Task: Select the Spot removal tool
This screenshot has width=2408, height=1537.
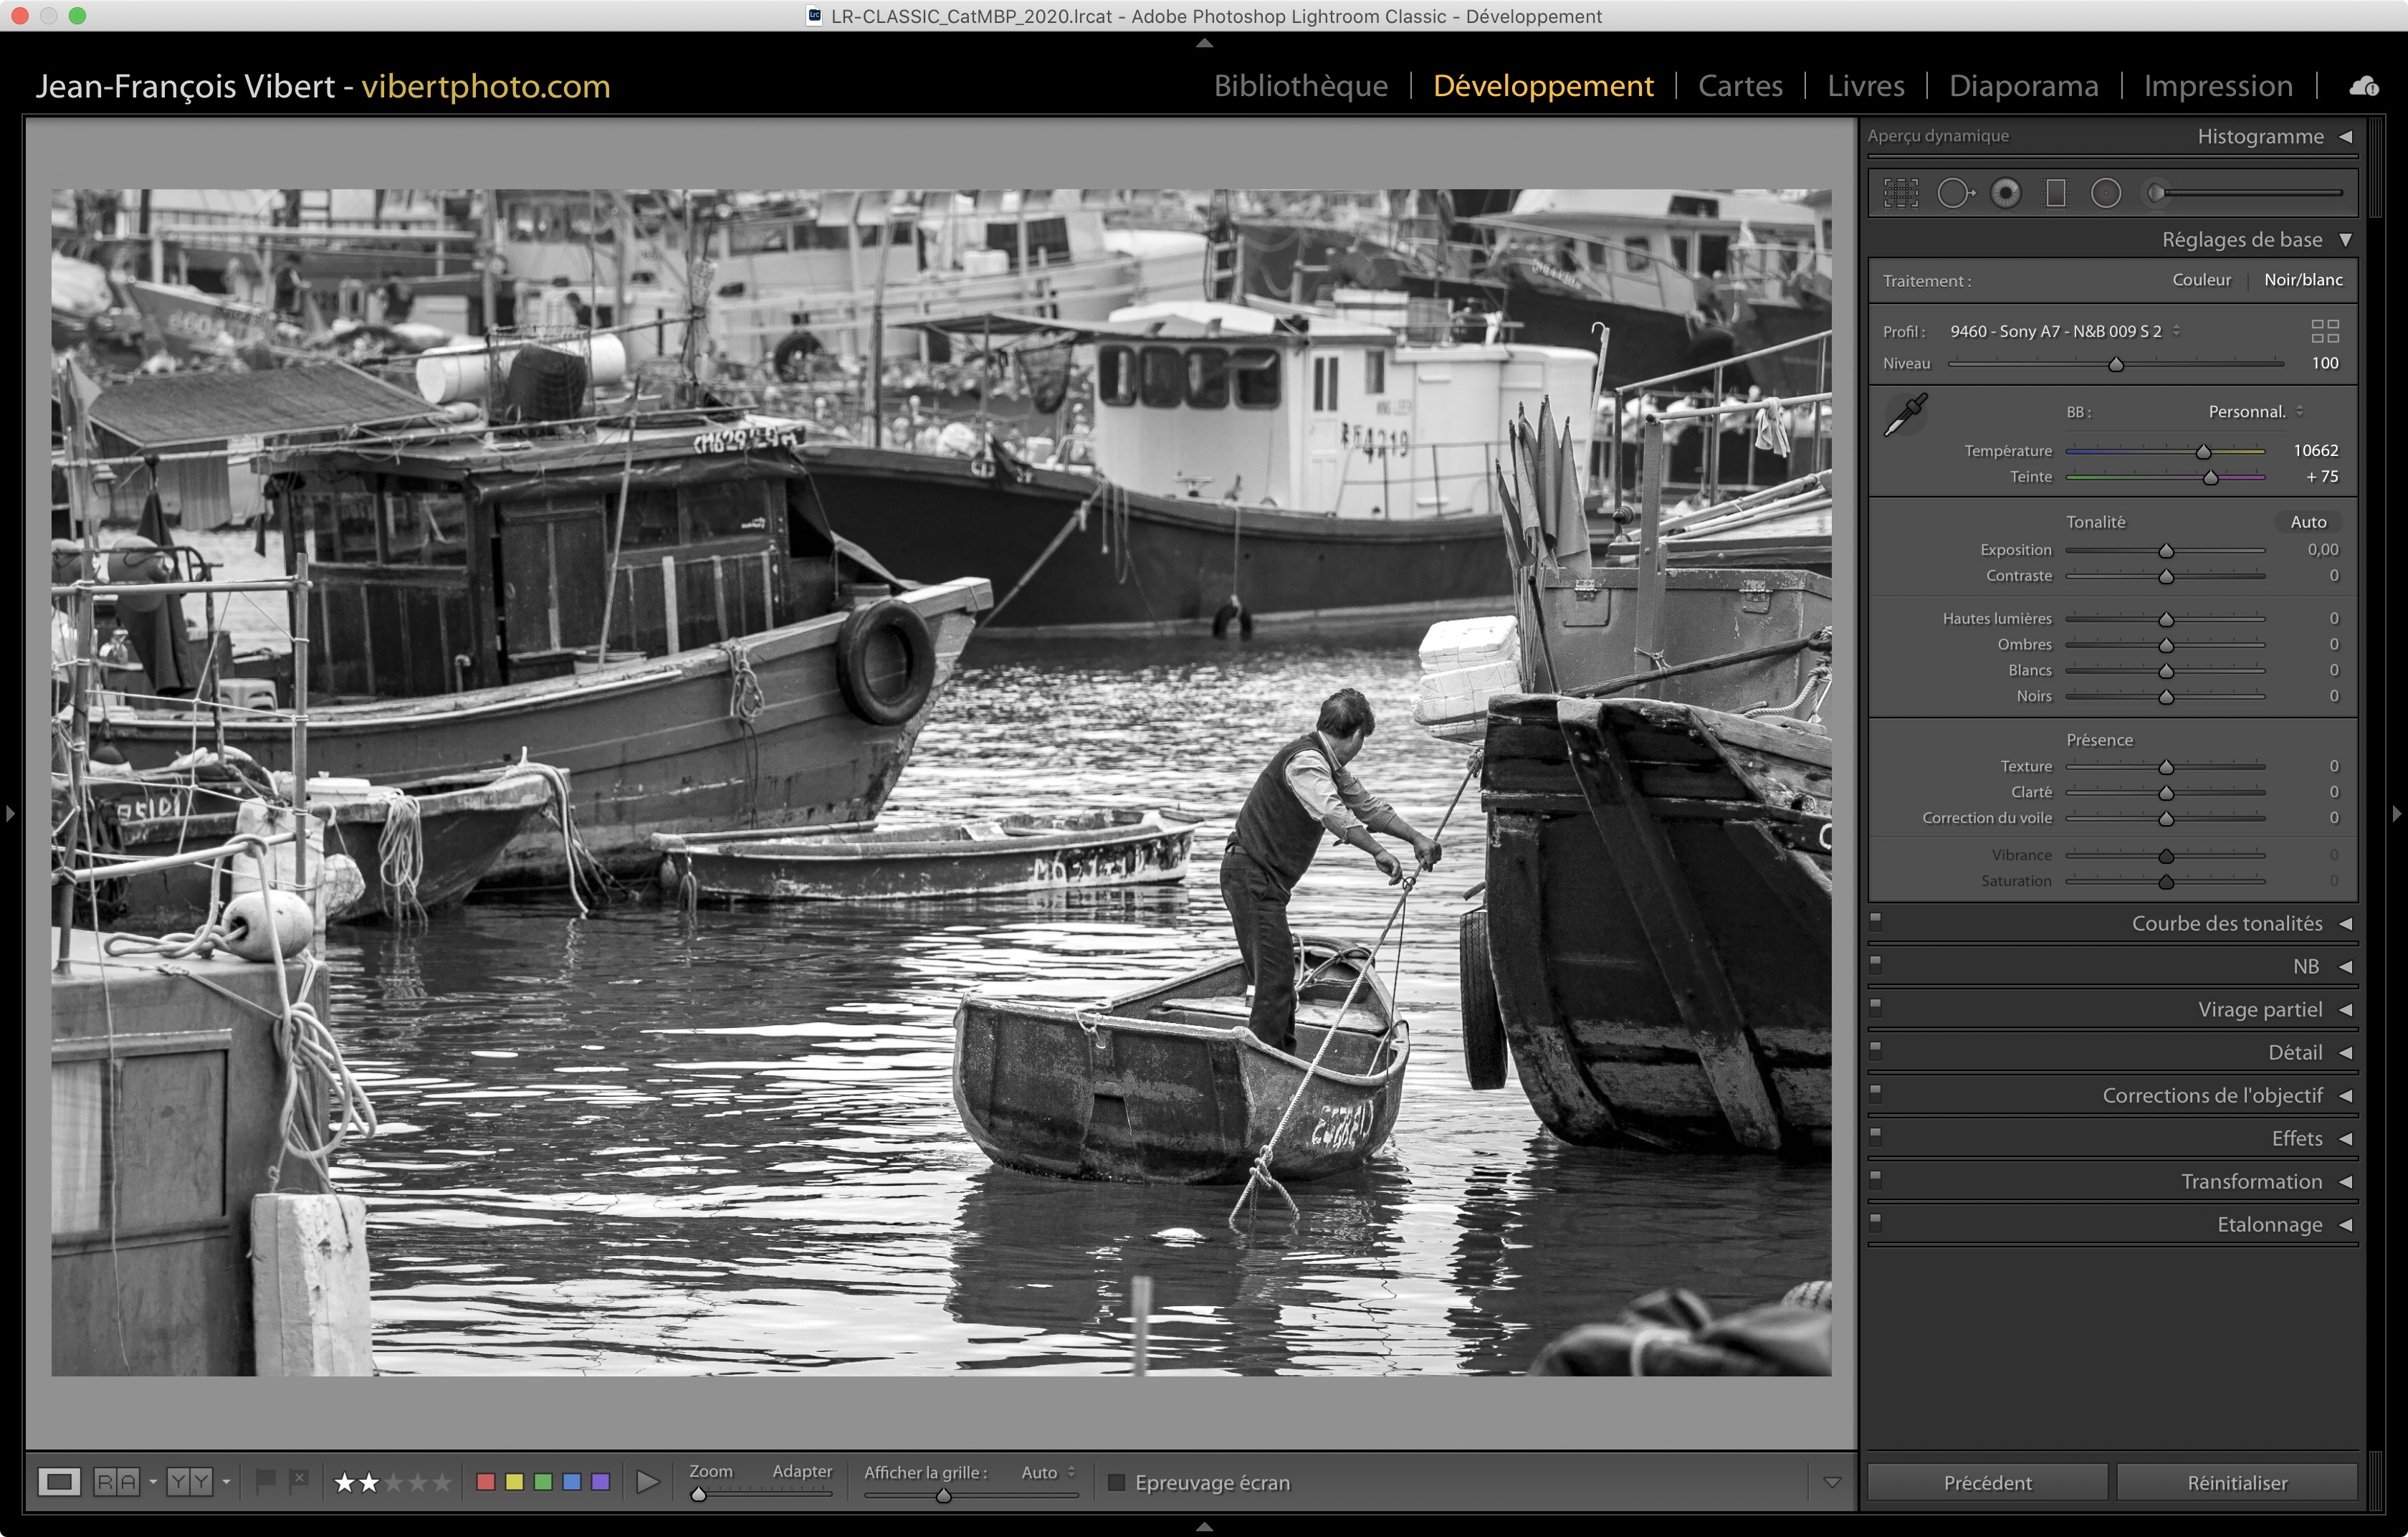Action: pos(1954,193)
